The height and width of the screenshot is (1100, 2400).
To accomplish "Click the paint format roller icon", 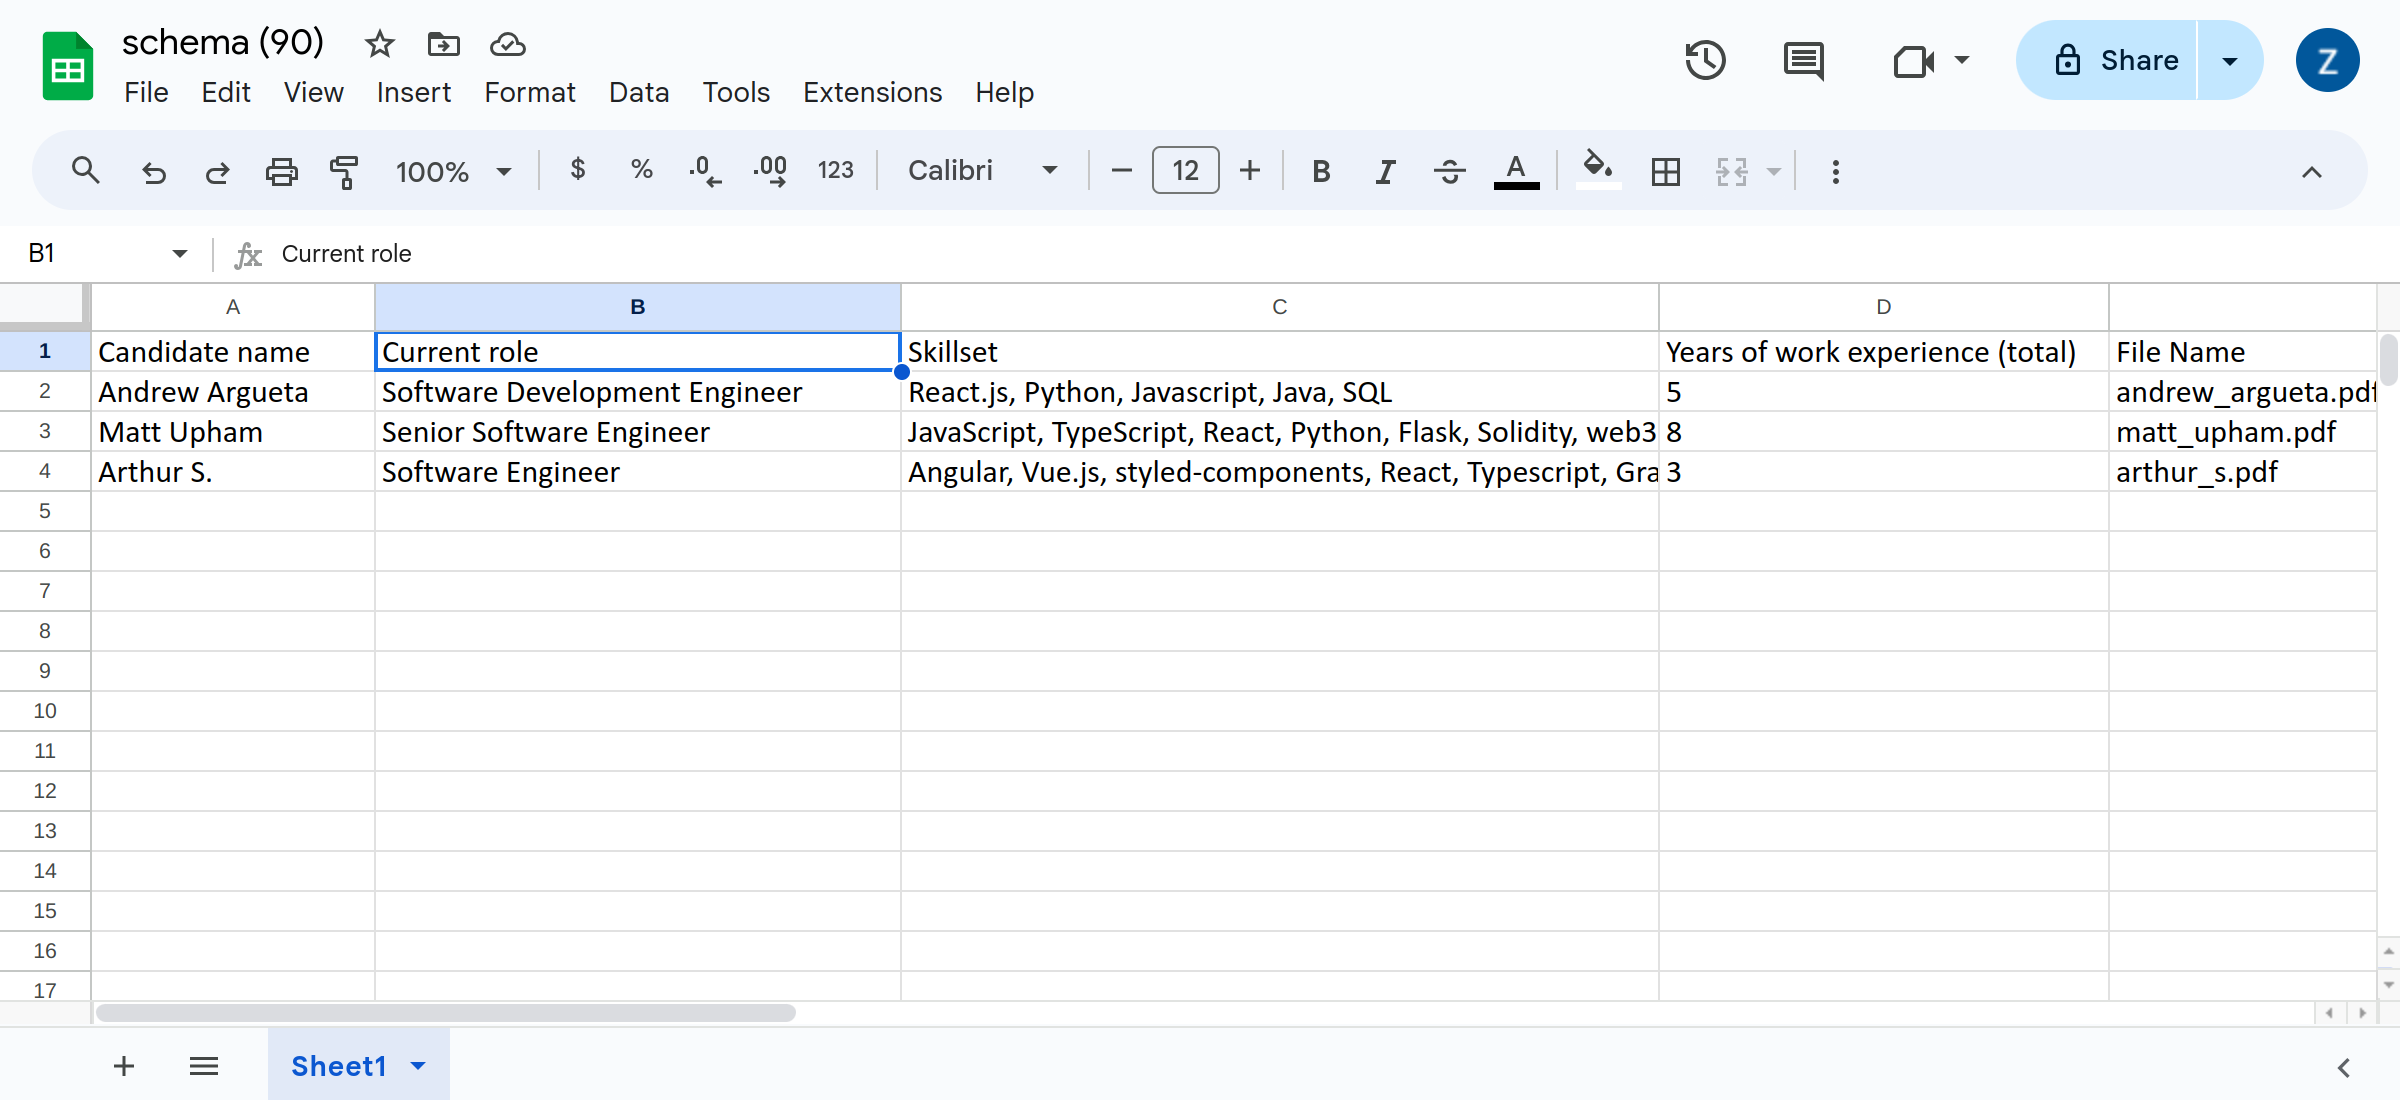I will (344, 172).
